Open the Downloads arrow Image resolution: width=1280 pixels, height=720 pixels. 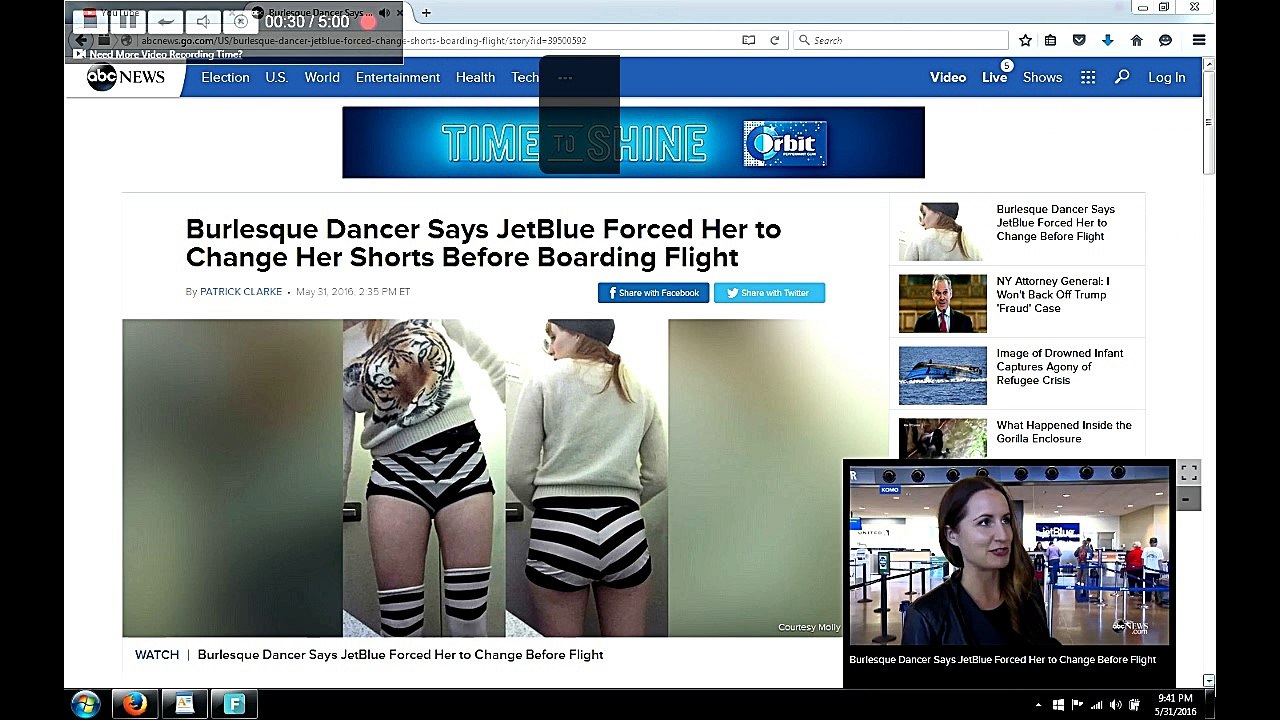coord(1107,40)
